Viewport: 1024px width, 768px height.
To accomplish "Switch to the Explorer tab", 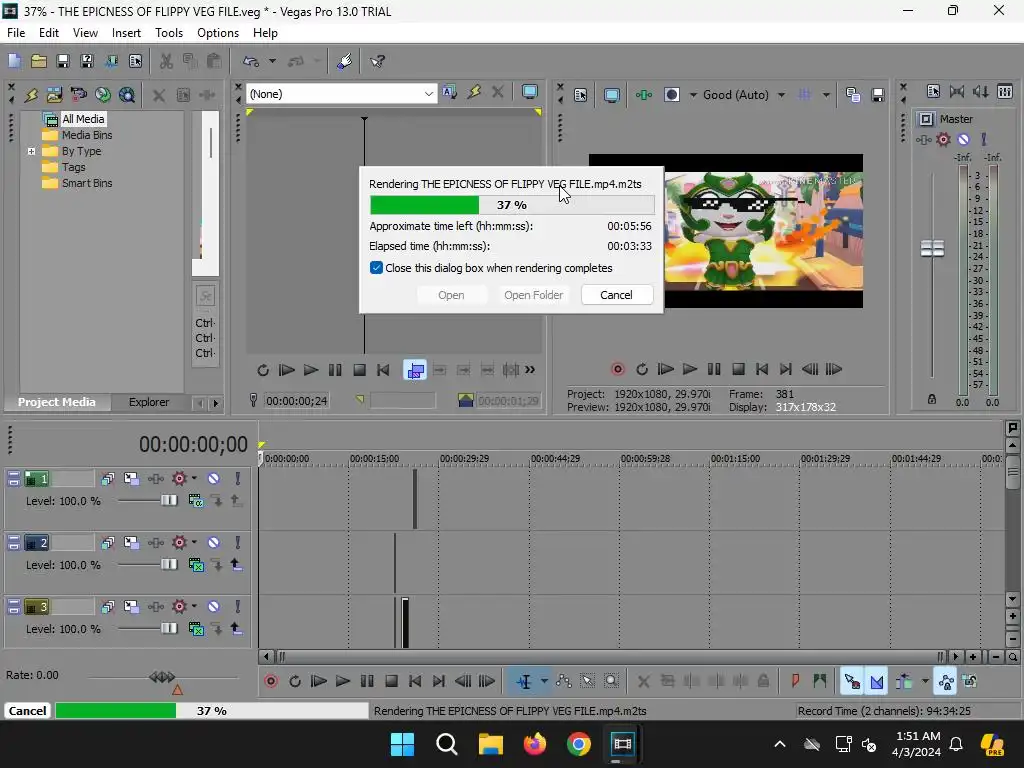I will coord(149,402).
